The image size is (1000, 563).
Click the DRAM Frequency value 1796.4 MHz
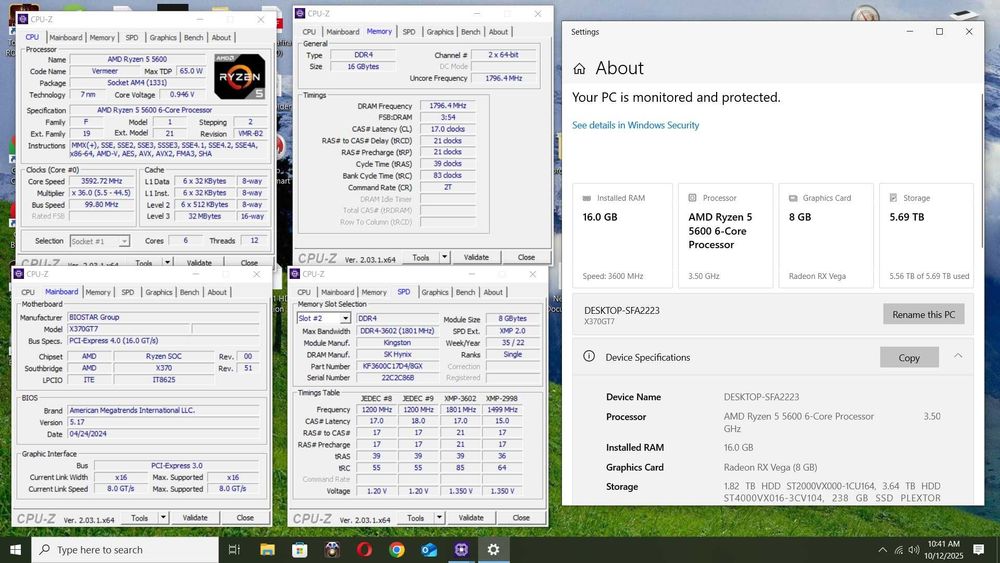pyautogui.click(x=448, y=106)
